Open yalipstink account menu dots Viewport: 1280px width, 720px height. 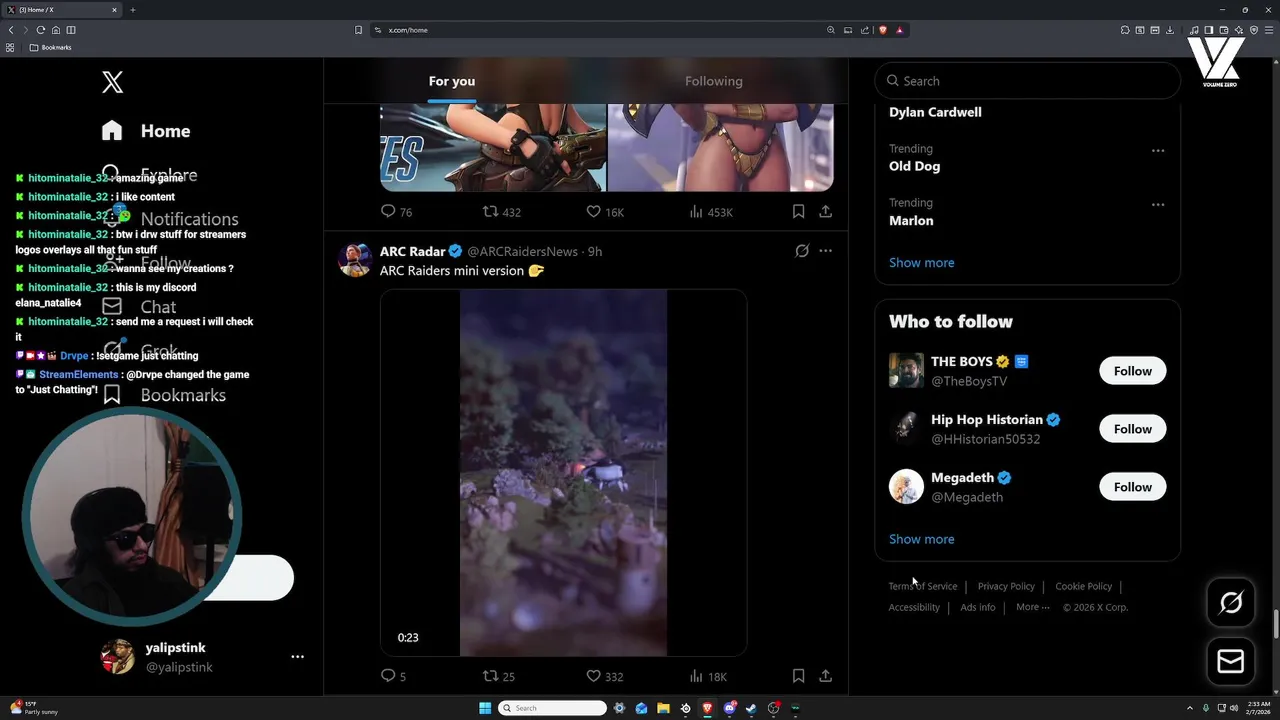point(297,657)
